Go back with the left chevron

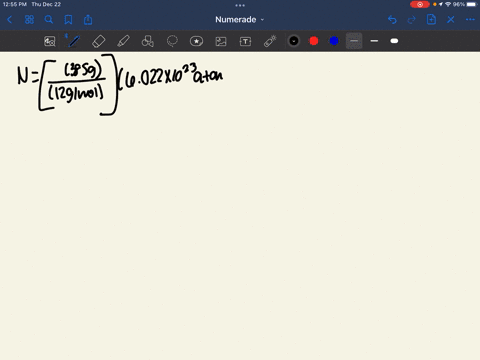[x=10, y=20]
